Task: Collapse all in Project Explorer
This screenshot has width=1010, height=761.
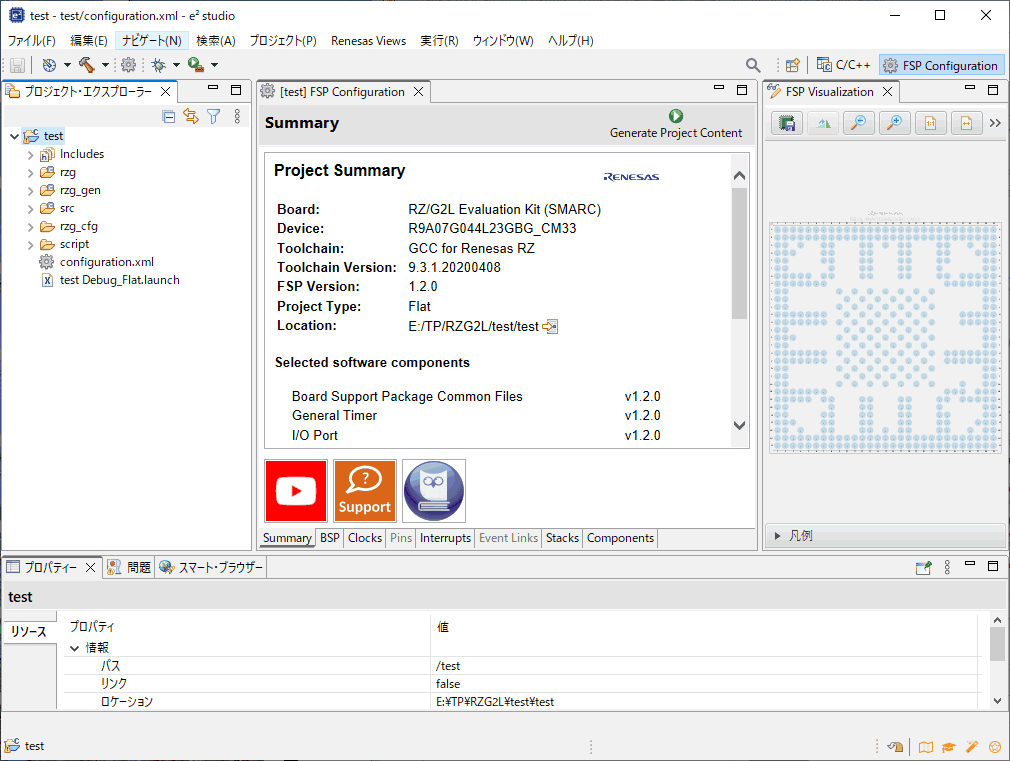Action: (169, 117)
